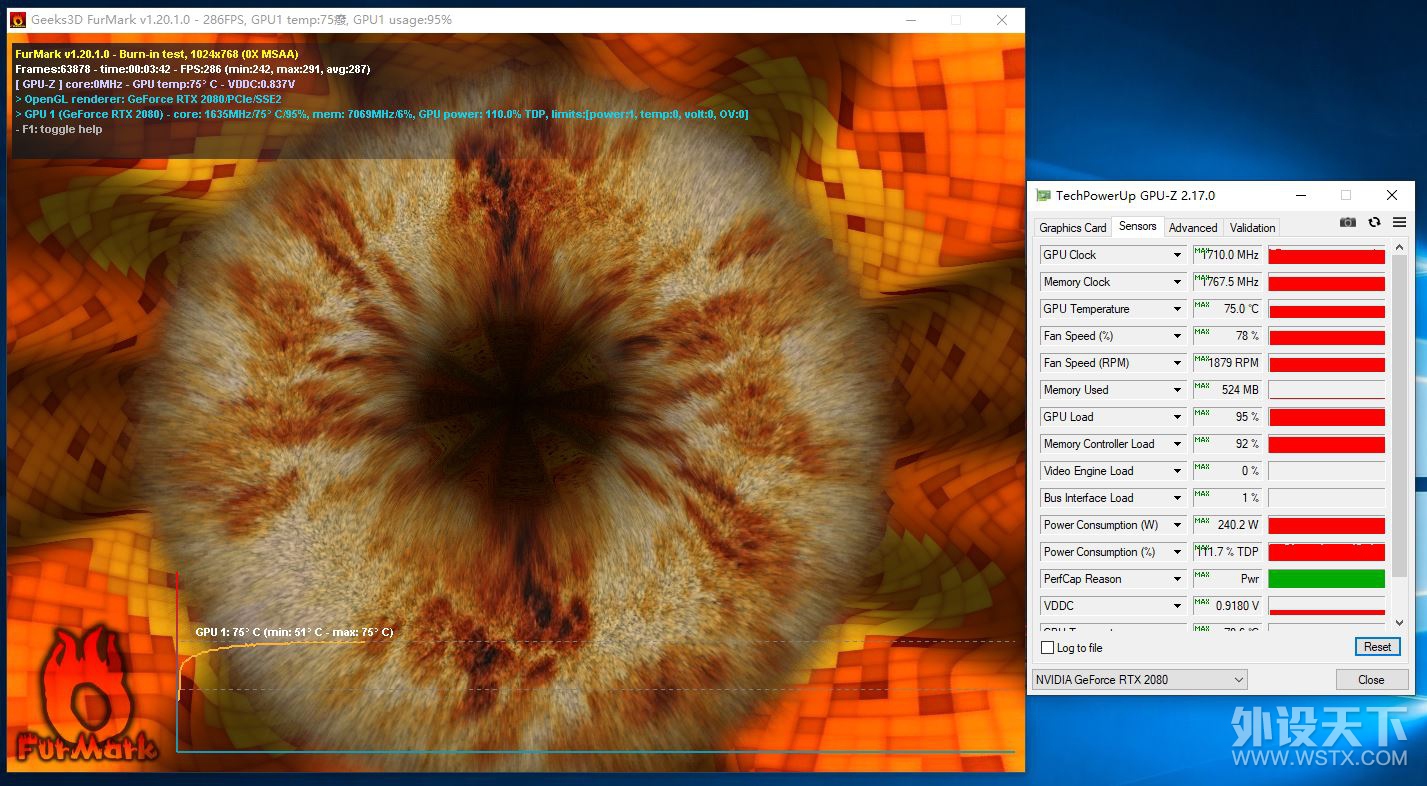The width and height of the screenshot is (1427, 786).
Task: Click the 95 % GPU Load value
Action: click(1227, 417)
